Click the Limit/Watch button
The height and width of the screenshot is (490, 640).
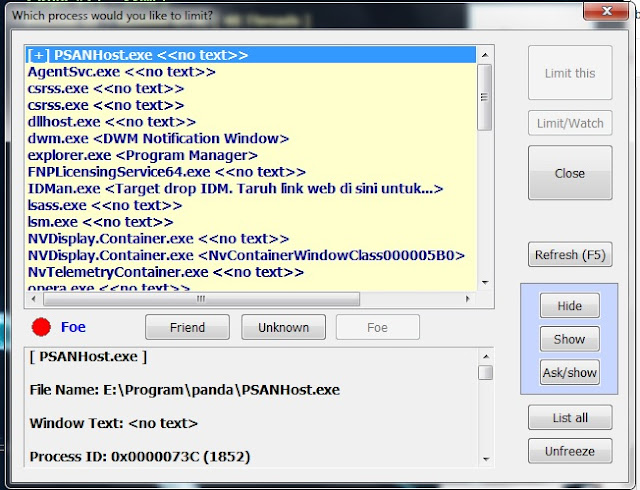pyautogui.click(x=570, y=123)
